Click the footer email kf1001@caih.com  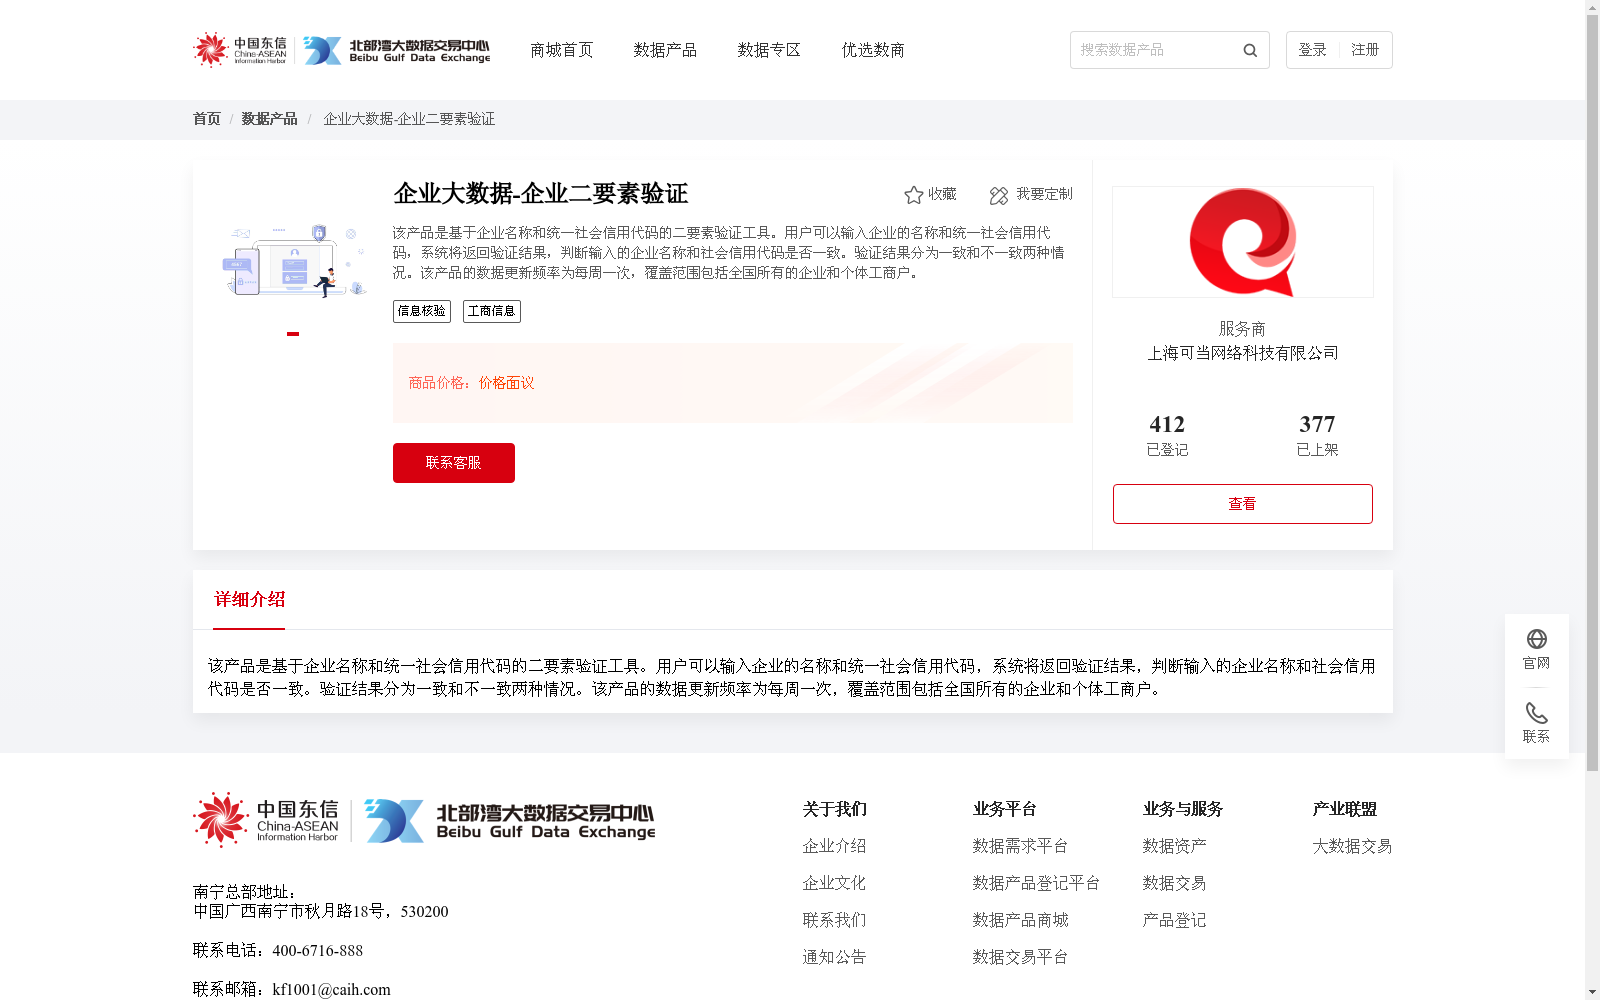(x=331, y=990)
